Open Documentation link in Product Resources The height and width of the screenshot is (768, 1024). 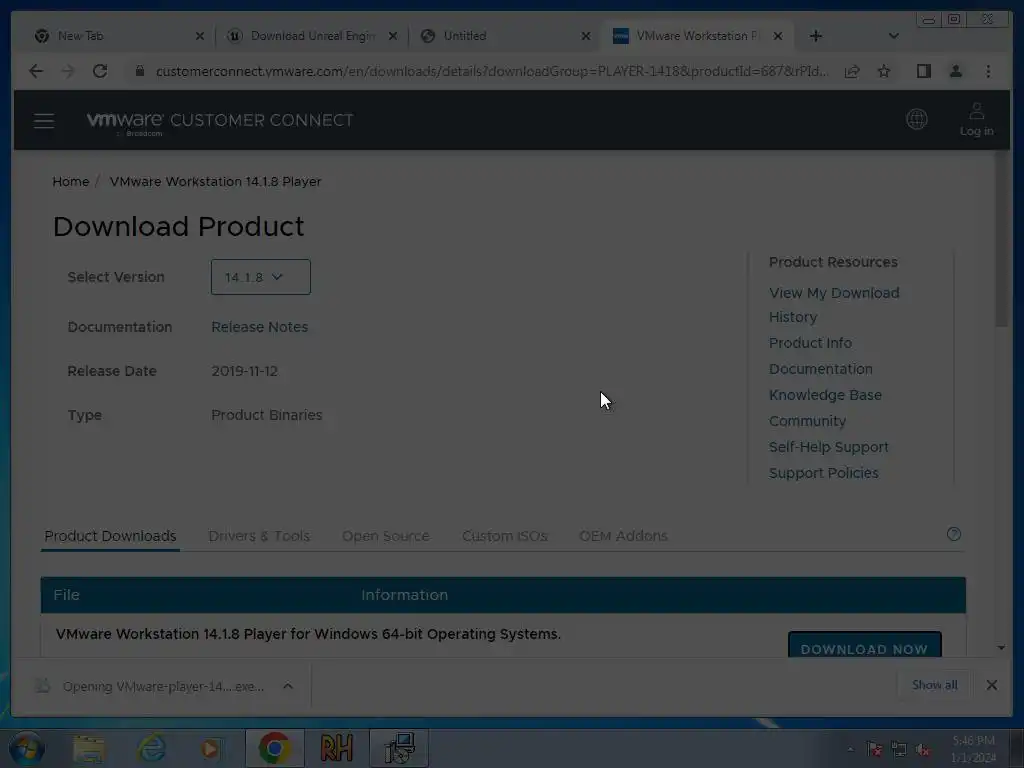click(x=820, y=369)
